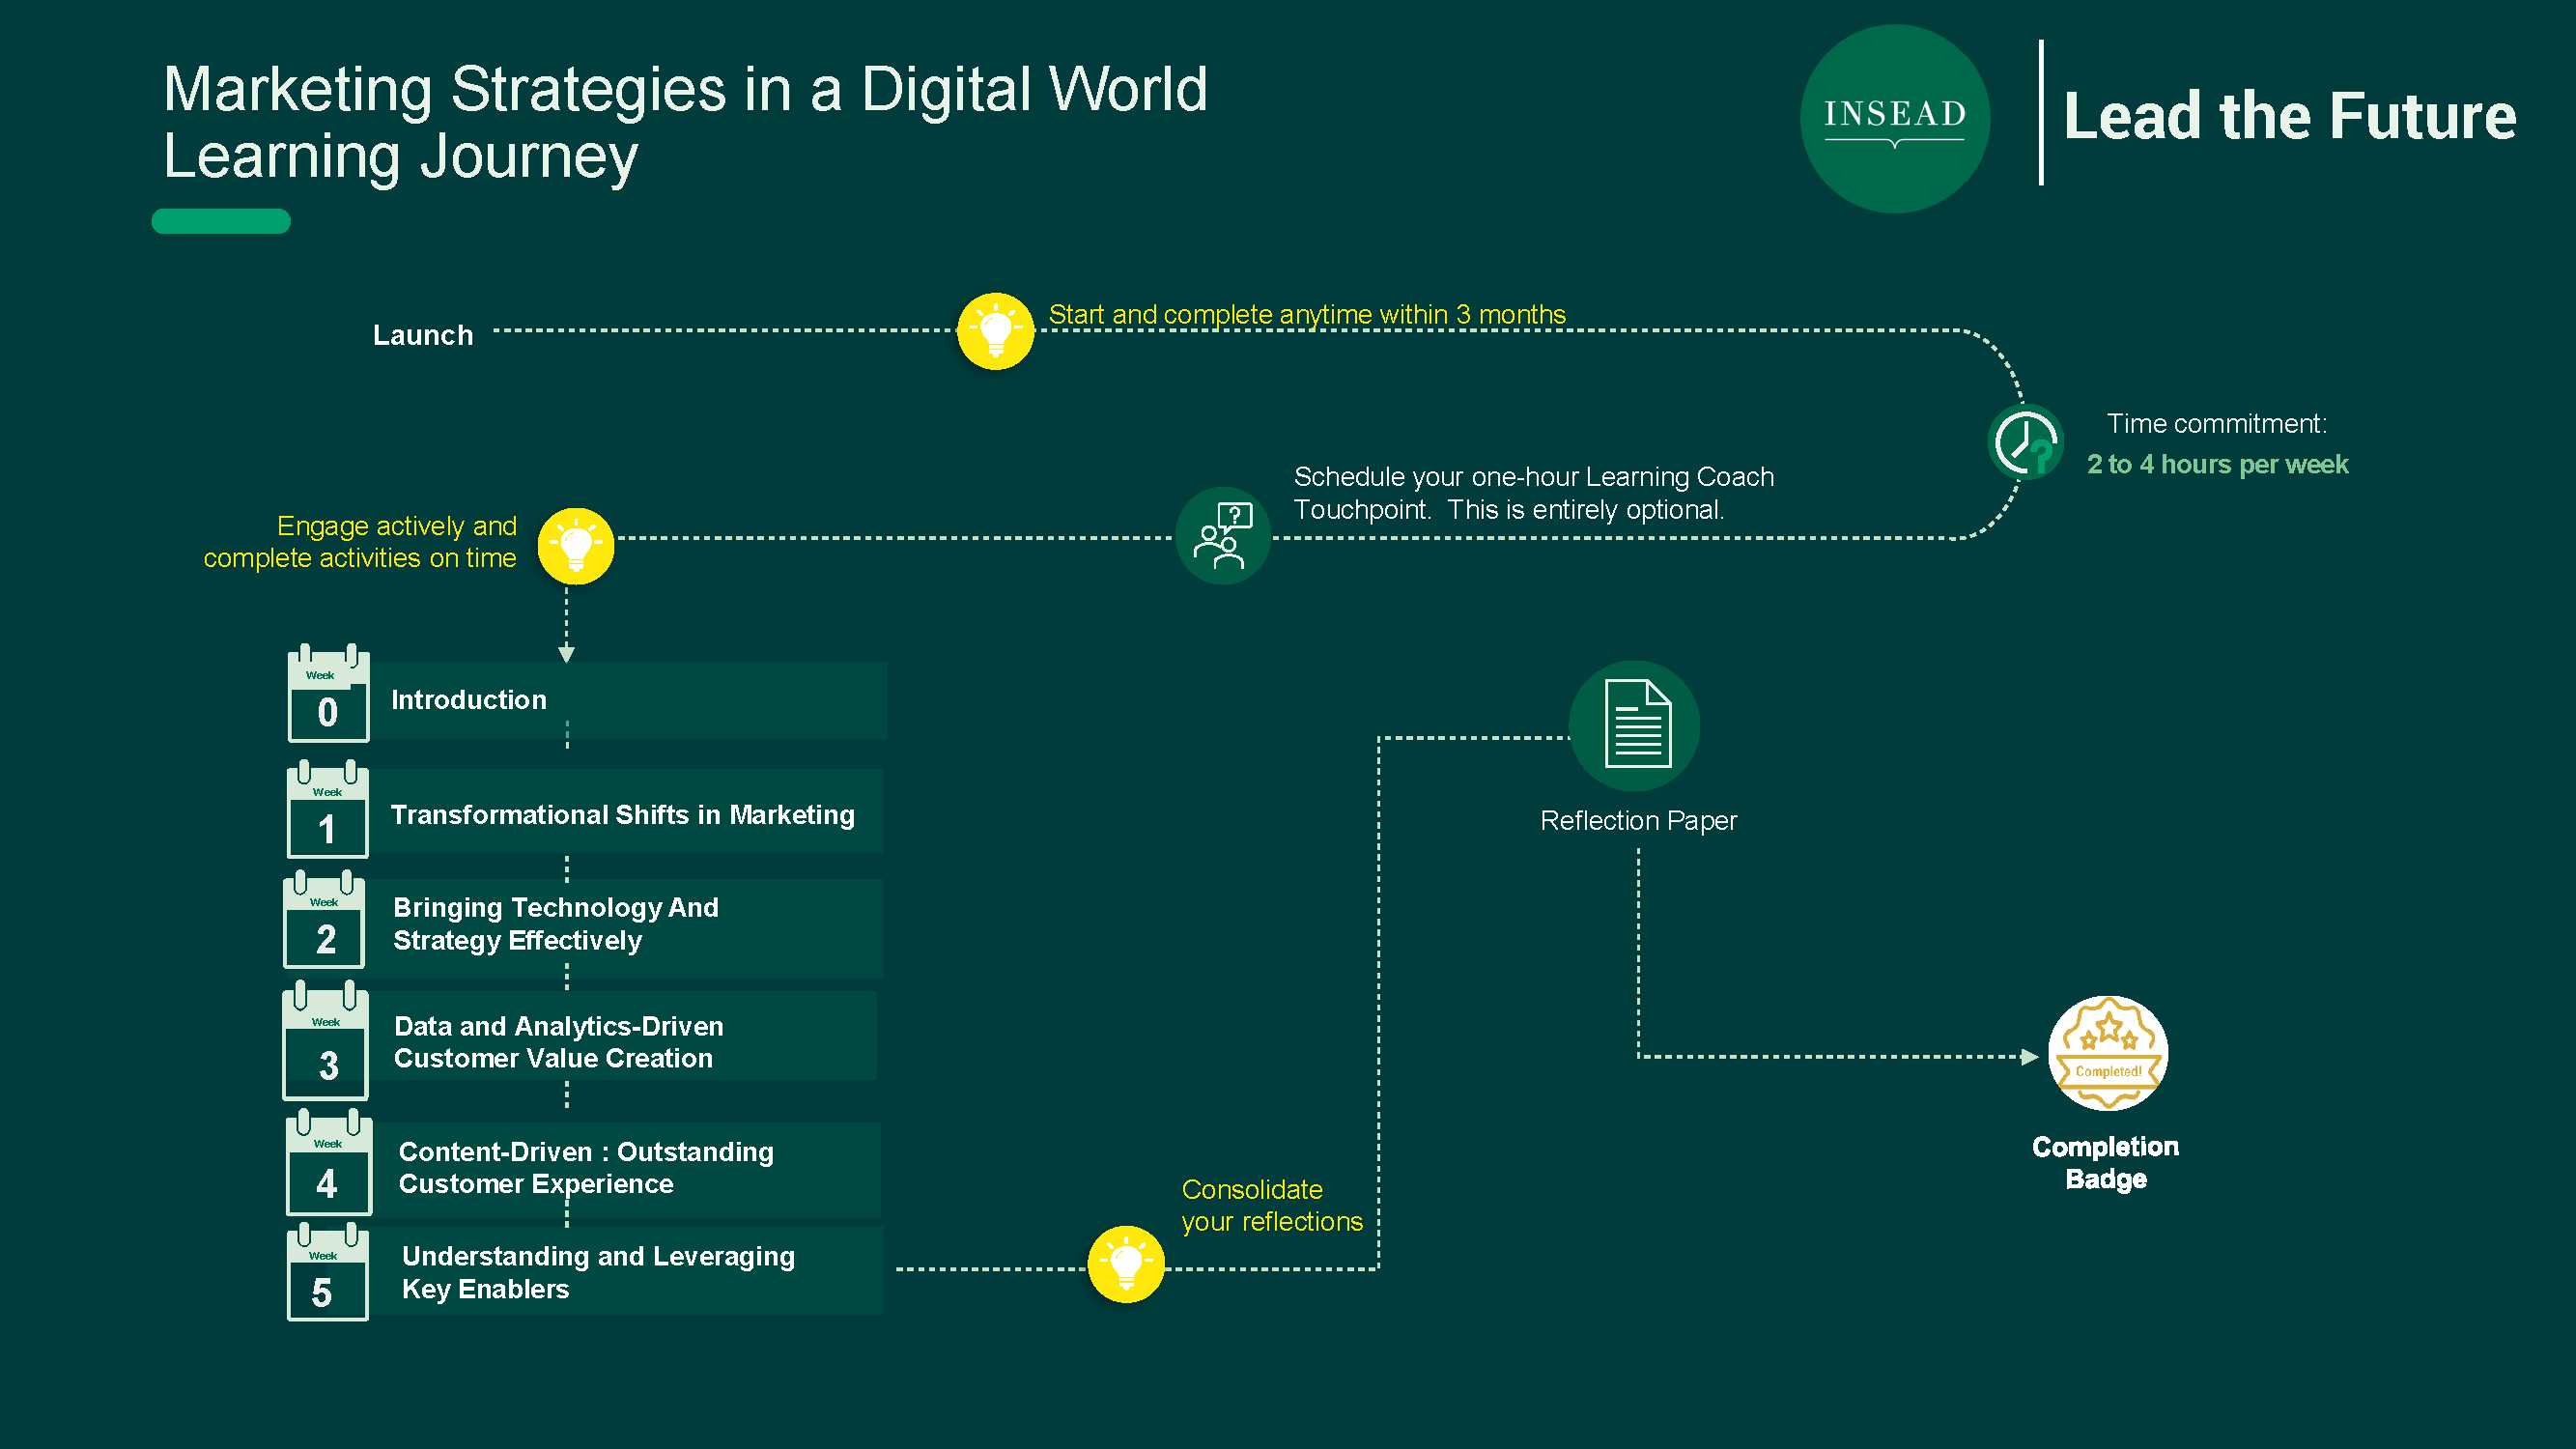Click the Consolidate your reflections lightbulb
2576x1449 pixels.
pos(1126,1265)
